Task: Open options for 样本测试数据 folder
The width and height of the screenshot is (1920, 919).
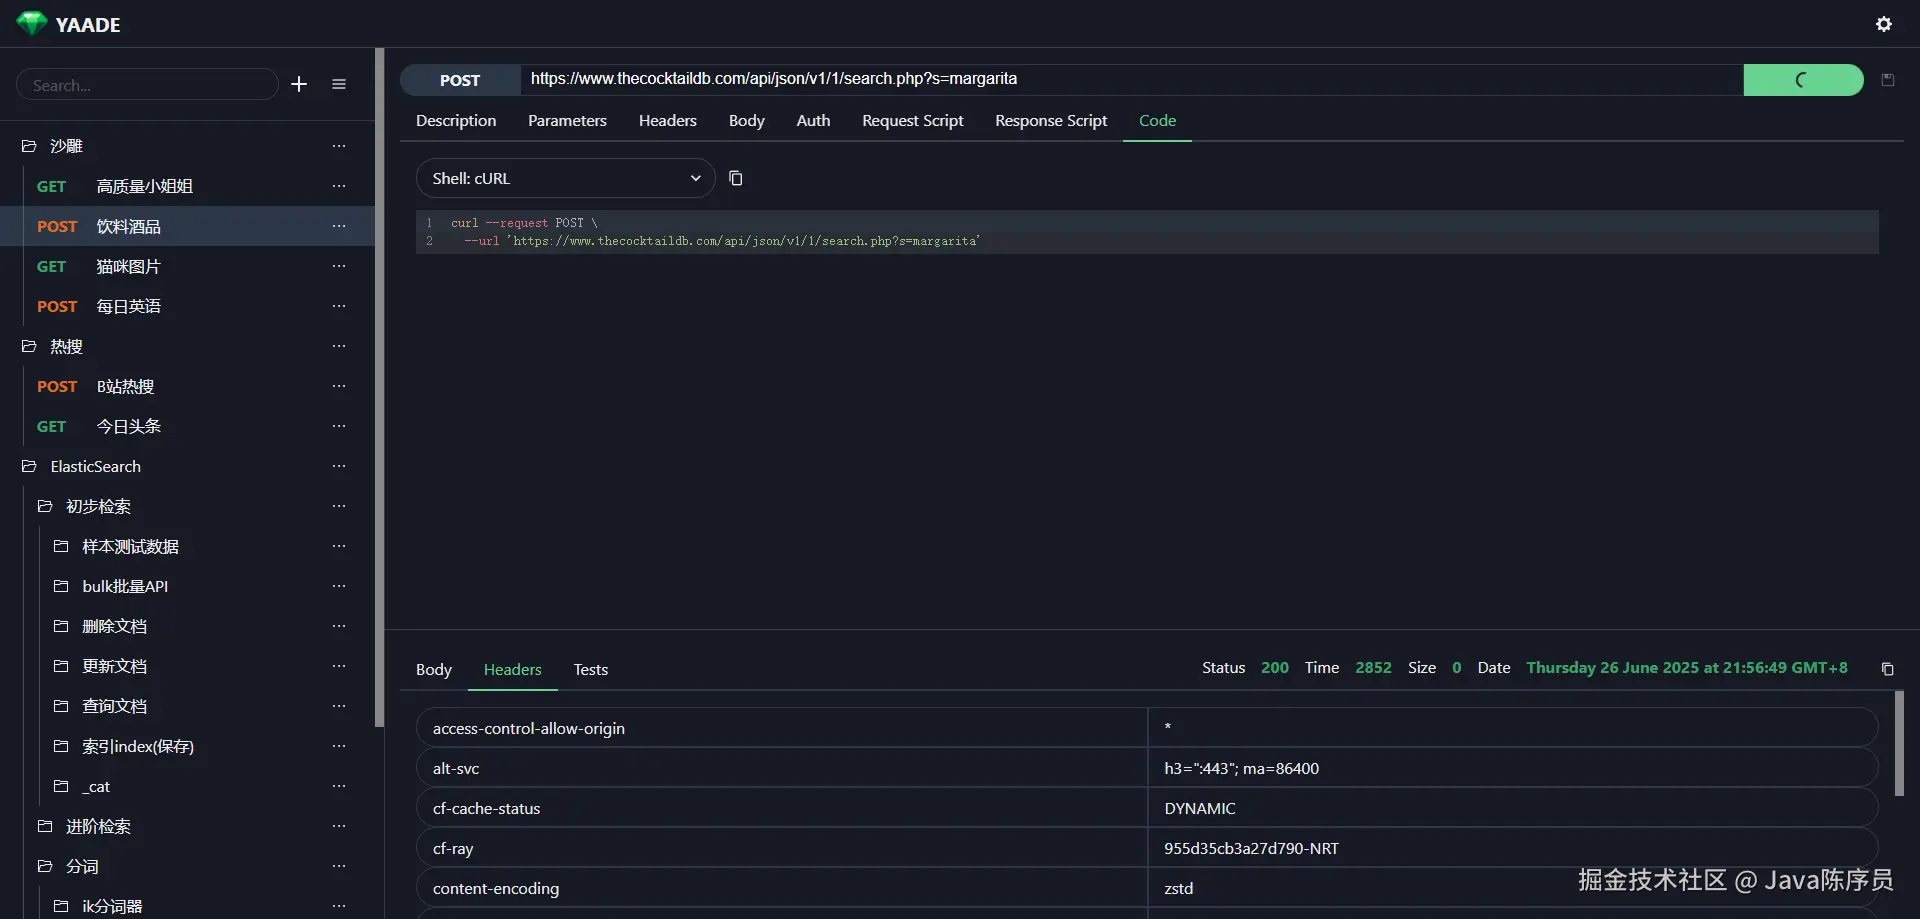Action: coord(339,546)
